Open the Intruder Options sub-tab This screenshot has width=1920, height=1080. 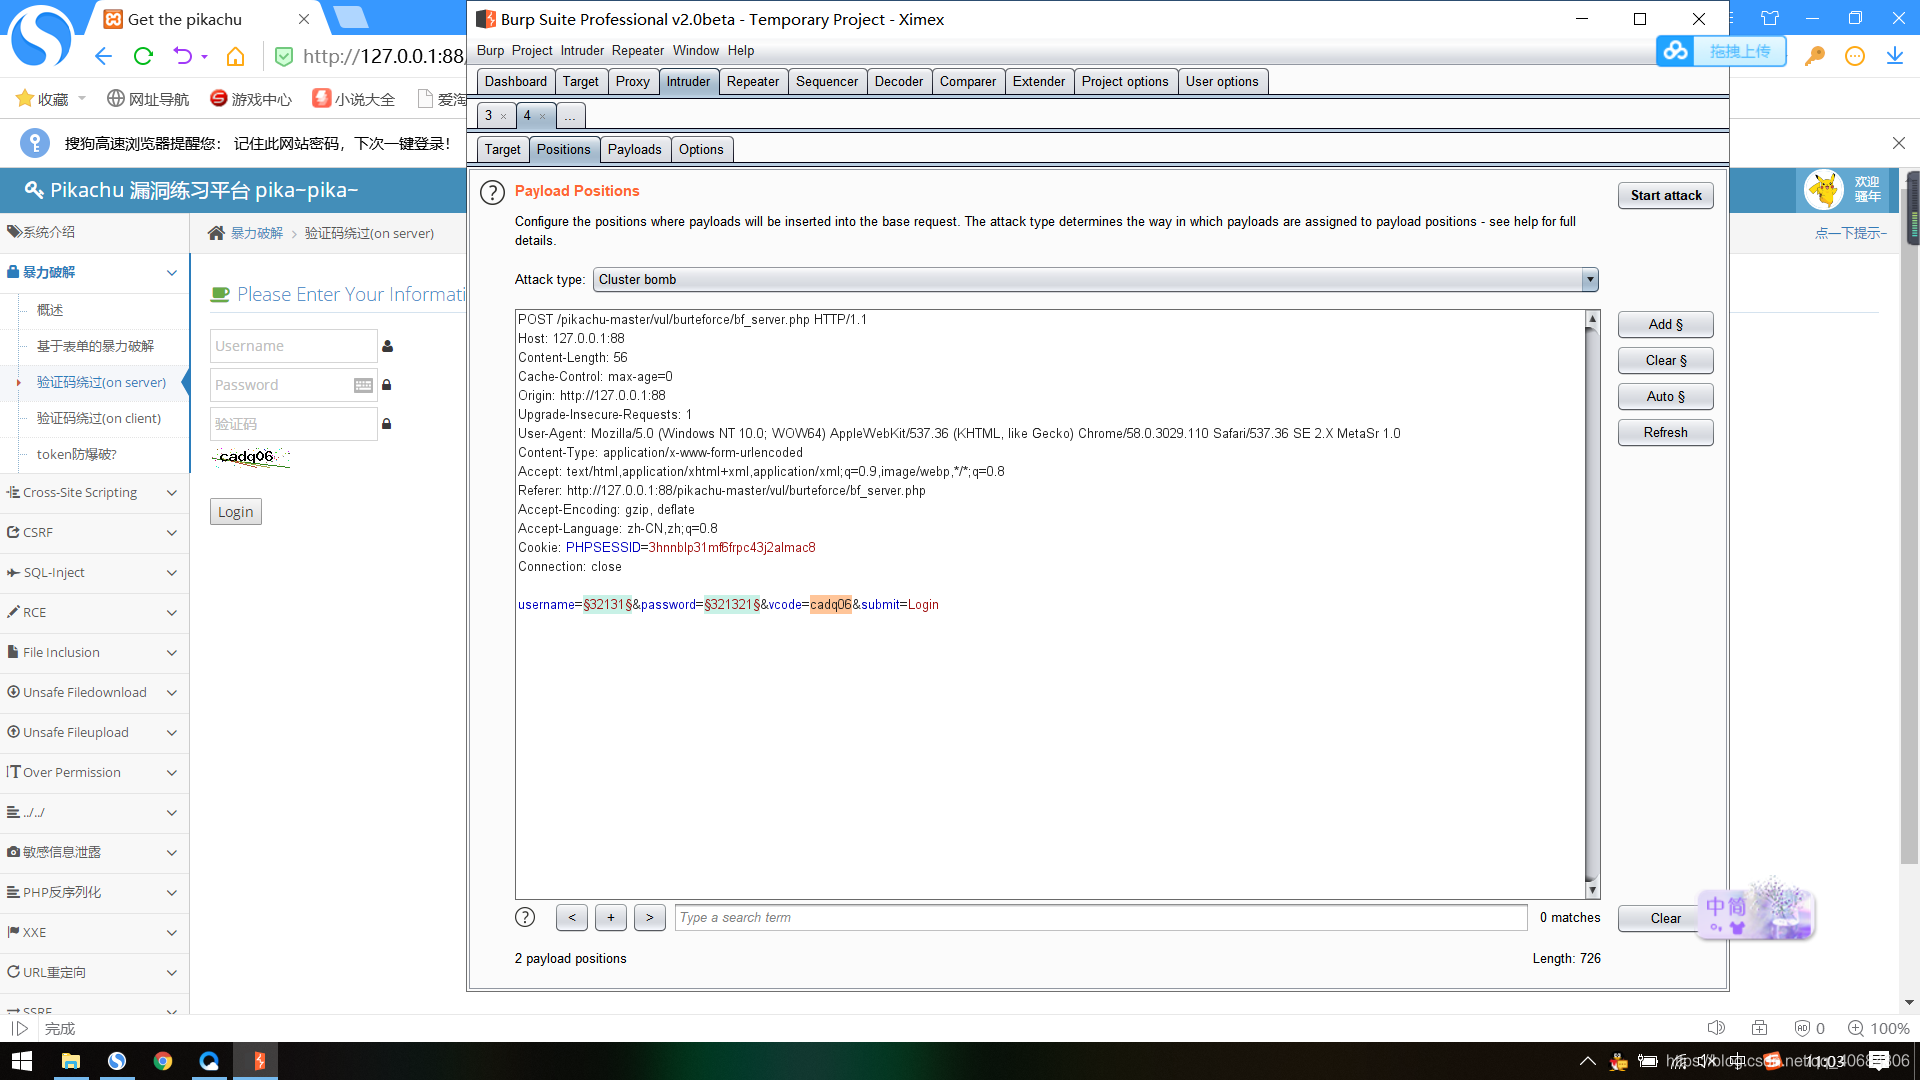tap(701, 149)
